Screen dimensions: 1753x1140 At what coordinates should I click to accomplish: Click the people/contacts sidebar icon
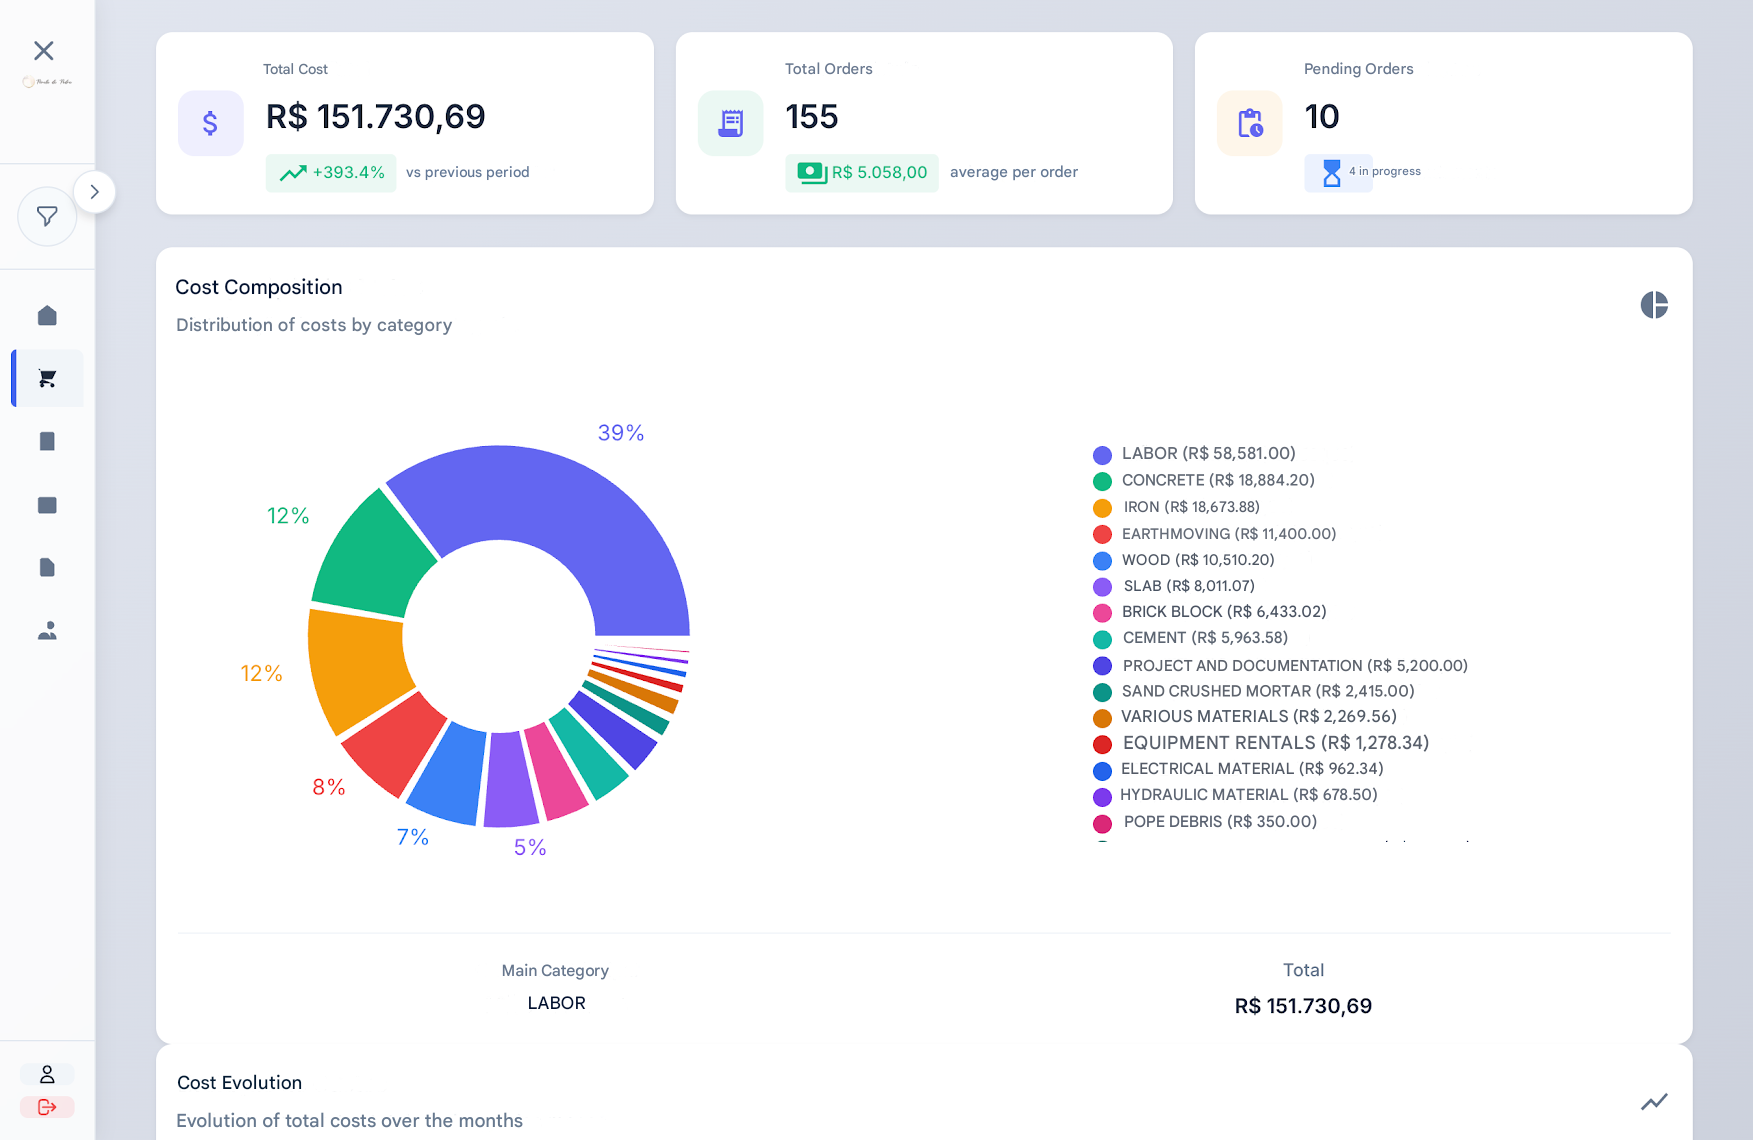tap(47, 631)
